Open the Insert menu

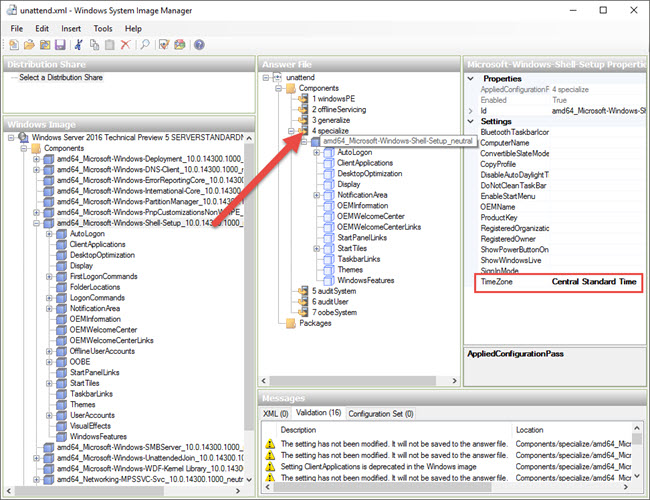pos(71,29)
